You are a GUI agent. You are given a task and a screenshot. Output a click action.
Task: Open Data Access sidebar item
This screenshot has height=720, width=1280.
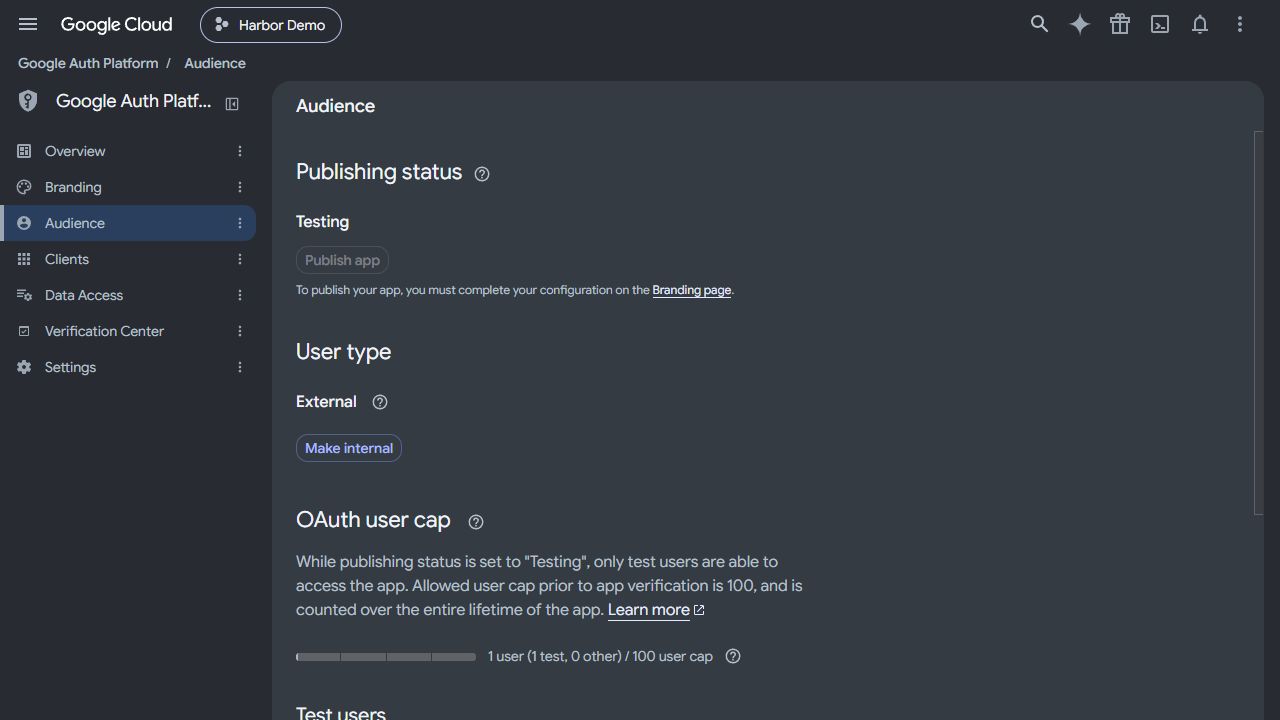(x=128, y=295)
